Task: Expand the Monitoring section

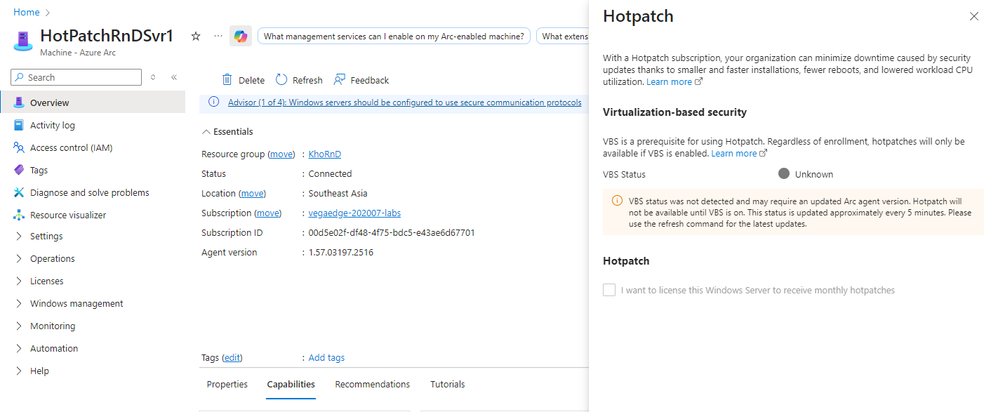Action: click(x=19, y=326)
